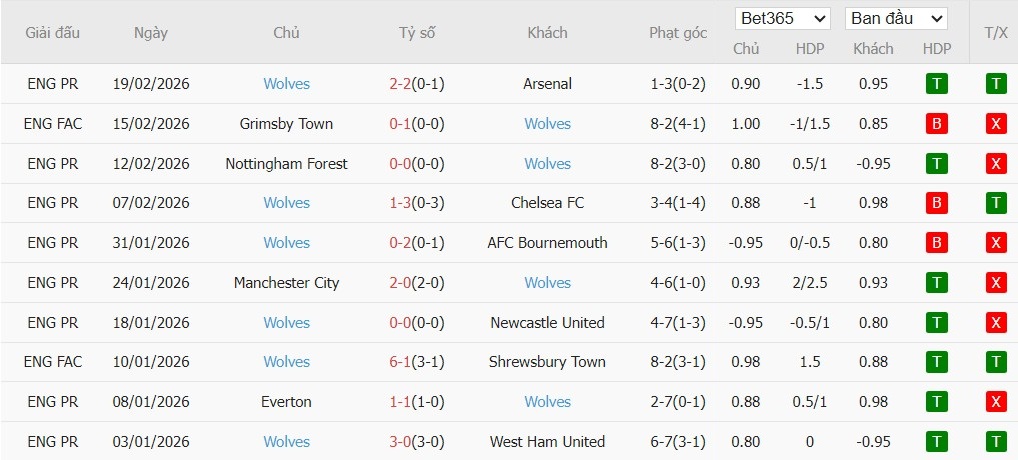Click green T HDP badge in Shrewsbury Town row
This screenshot has width=1018, height=460.
click(x=936, y=362)
